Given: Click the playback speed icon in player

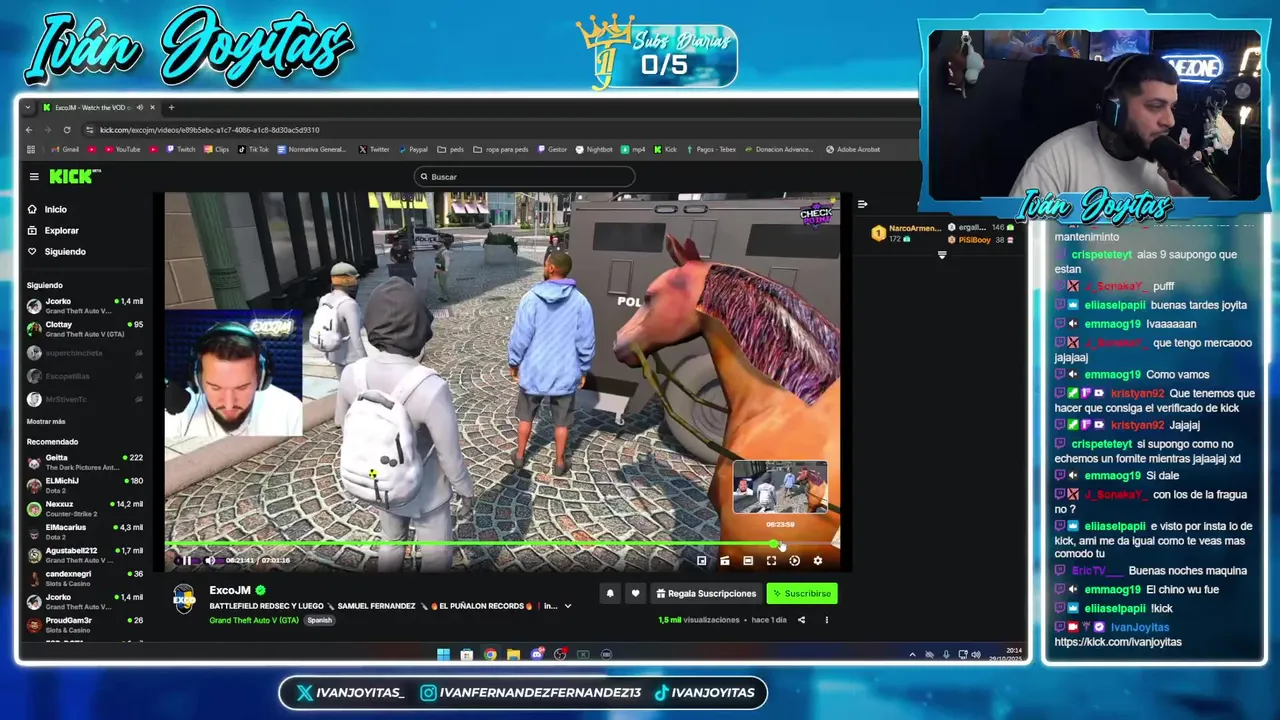Looking at the screenshot, I should point(795,561).
